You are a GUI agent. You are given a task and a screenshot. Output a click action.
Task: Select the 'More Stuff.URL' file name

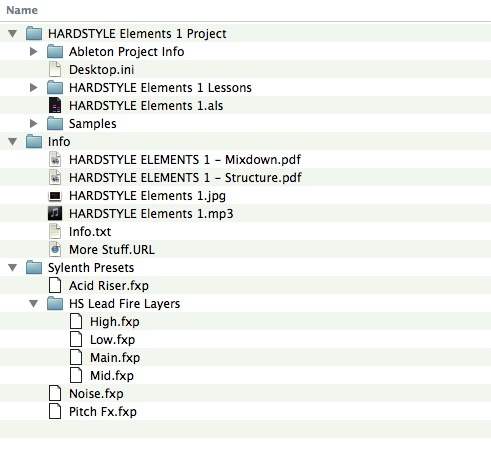pos(112,250)
